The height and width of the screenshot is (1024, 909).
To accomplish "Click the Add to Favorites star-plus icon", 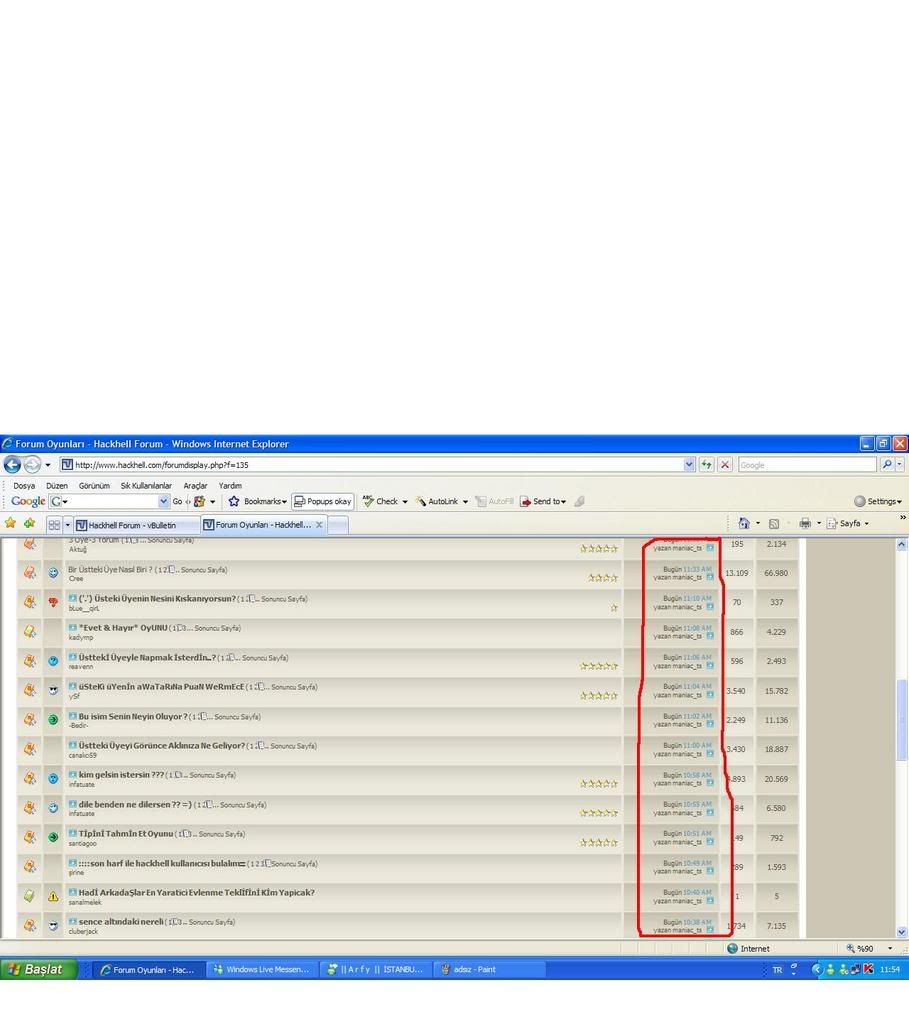I will click(x=29, y=523).
